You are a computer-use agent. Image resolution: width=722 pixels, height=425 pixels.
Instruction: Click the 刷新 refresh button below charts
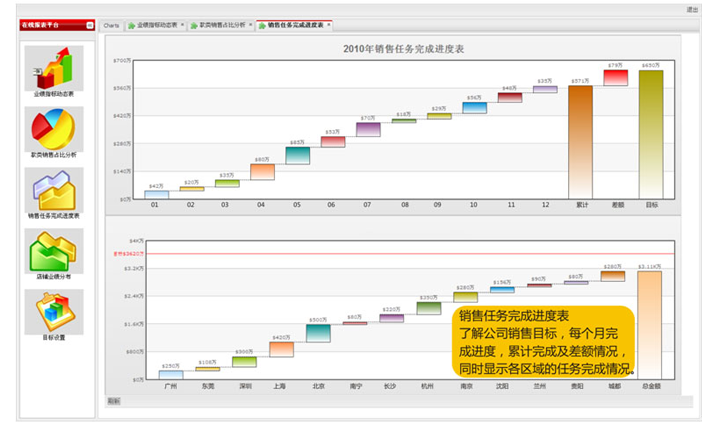113,401
